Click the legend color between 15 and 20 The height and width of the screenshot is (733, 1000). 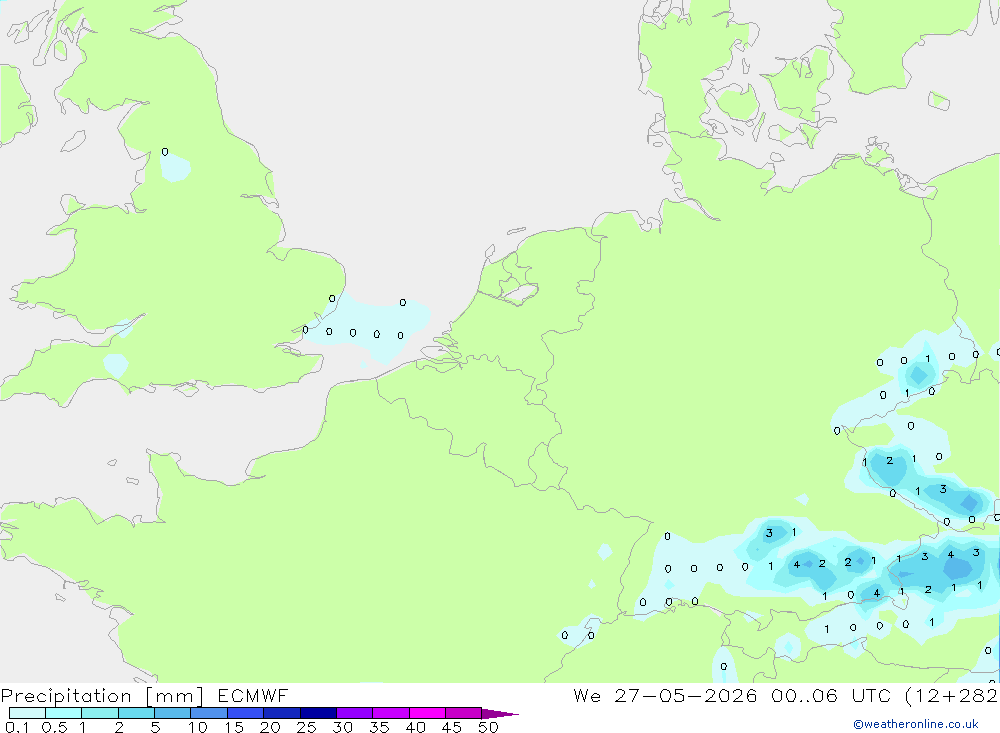(x=246, y=713)
